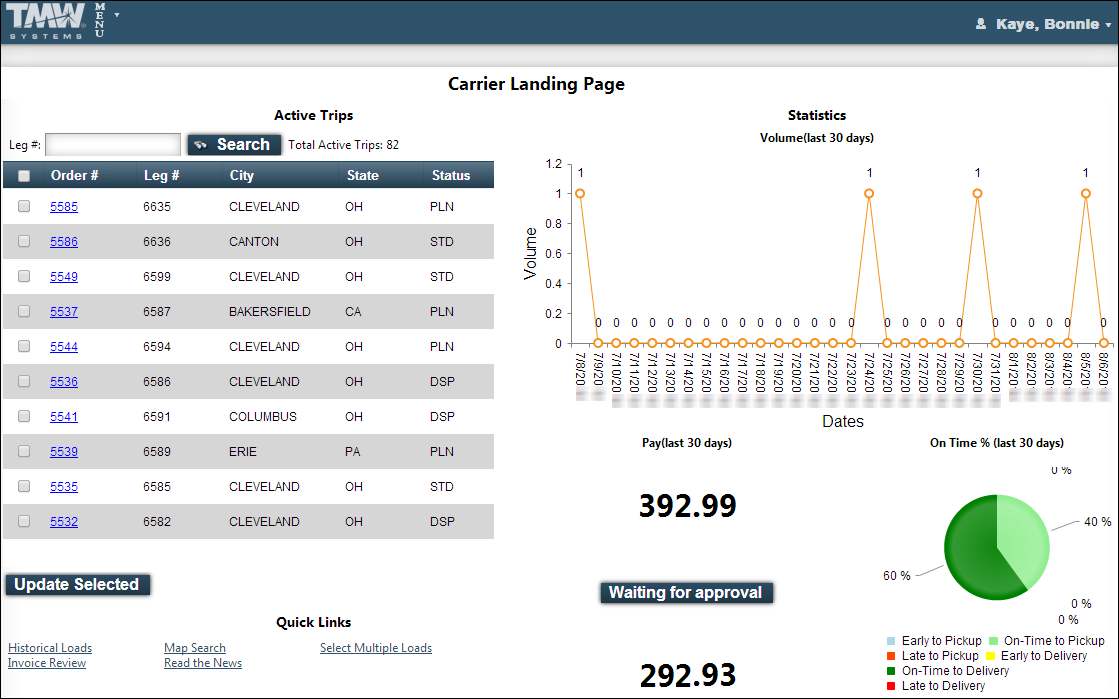Click the 292.93 pay amount
Screen dimensions: 1119x699
(687, 675)
